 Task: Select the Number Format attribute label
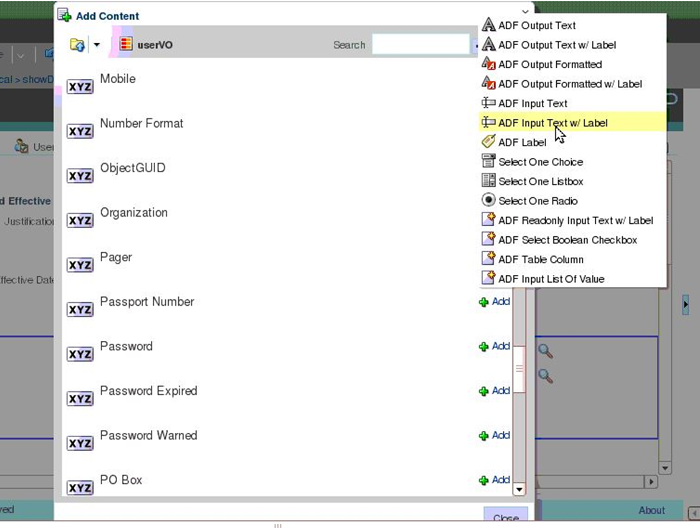click(x=142, y=123)
